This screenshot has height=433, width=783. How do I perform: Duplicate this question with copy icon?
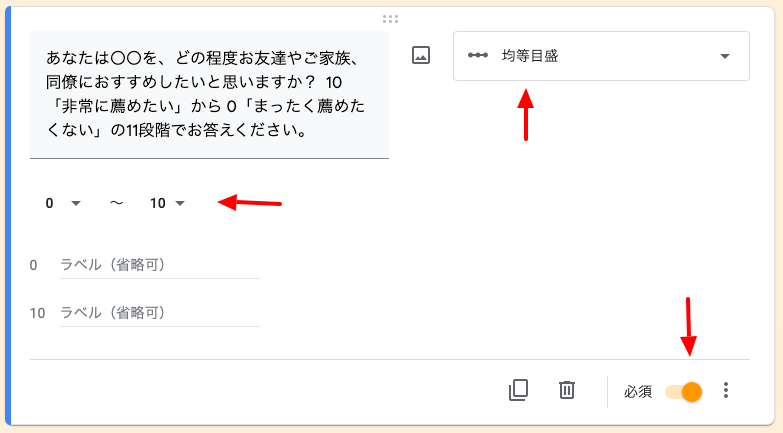[x=518, y=390]
